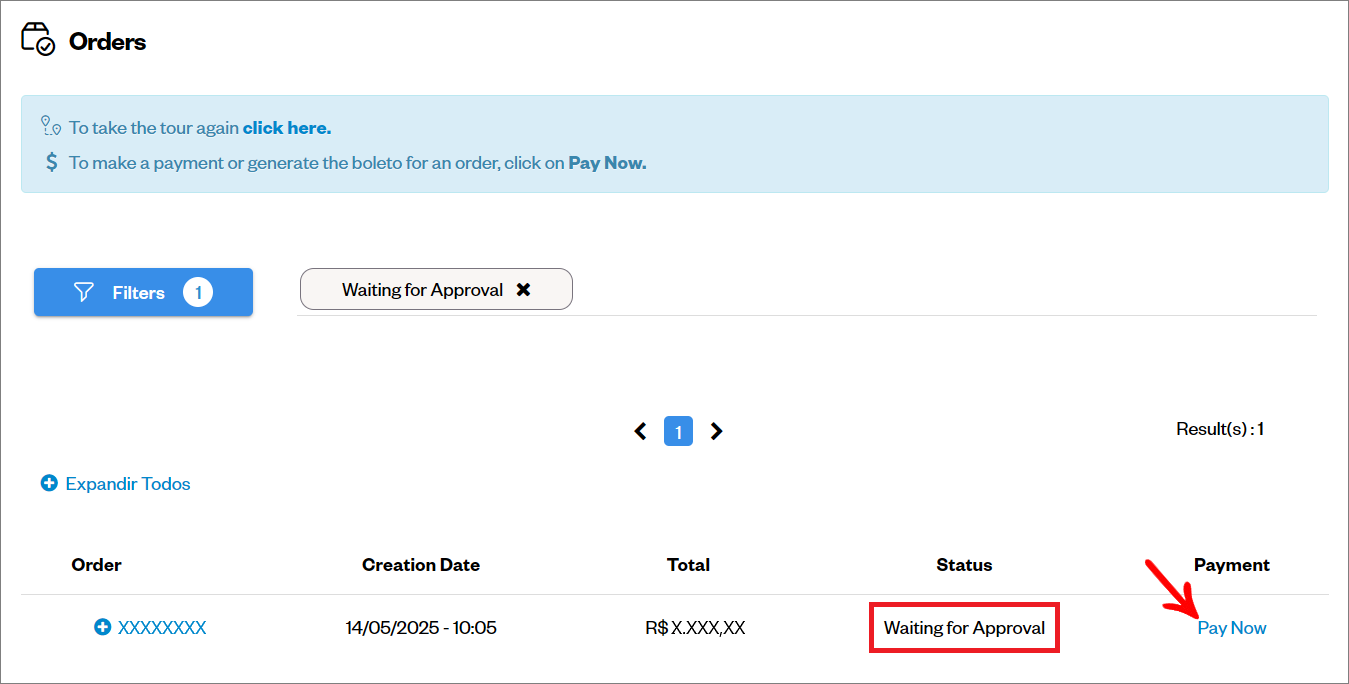
Task: Click the Orders page title
Action: pyautogui.click(x=107, y=42)
